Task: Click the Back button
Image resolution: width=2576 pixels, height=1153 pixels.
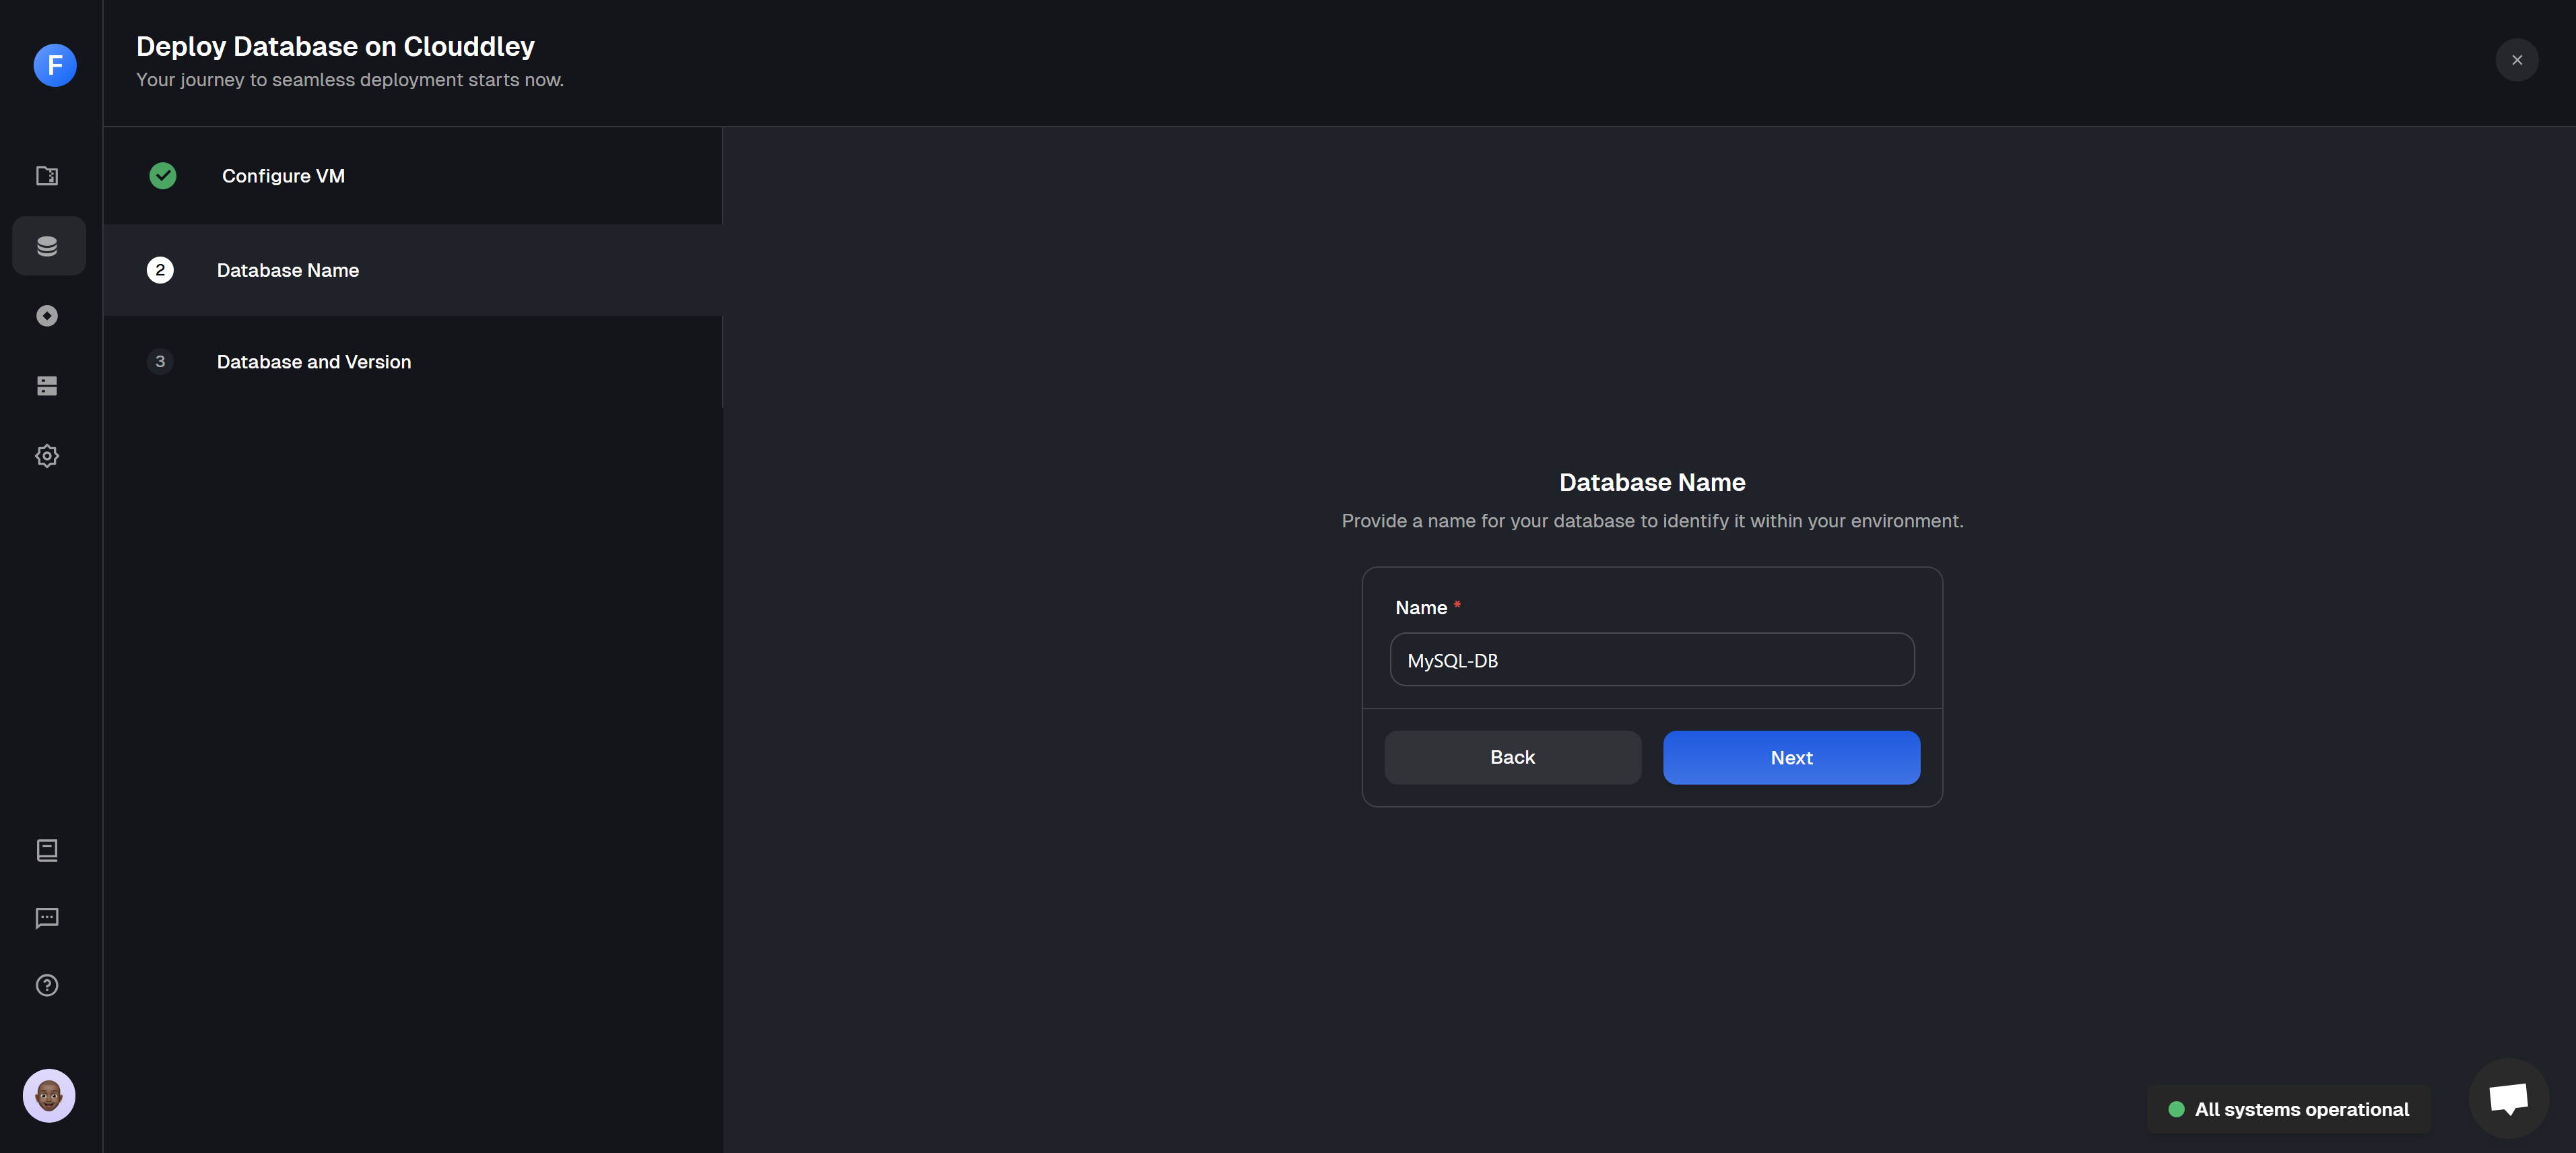Action: tap(1512, 757)
